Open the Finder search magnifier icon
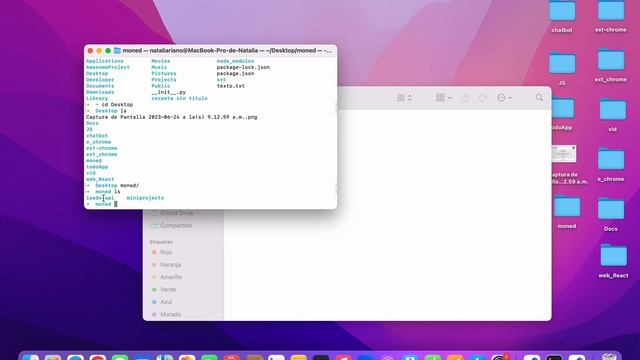The width and height of the screenshot is (640, 360). 539,98
